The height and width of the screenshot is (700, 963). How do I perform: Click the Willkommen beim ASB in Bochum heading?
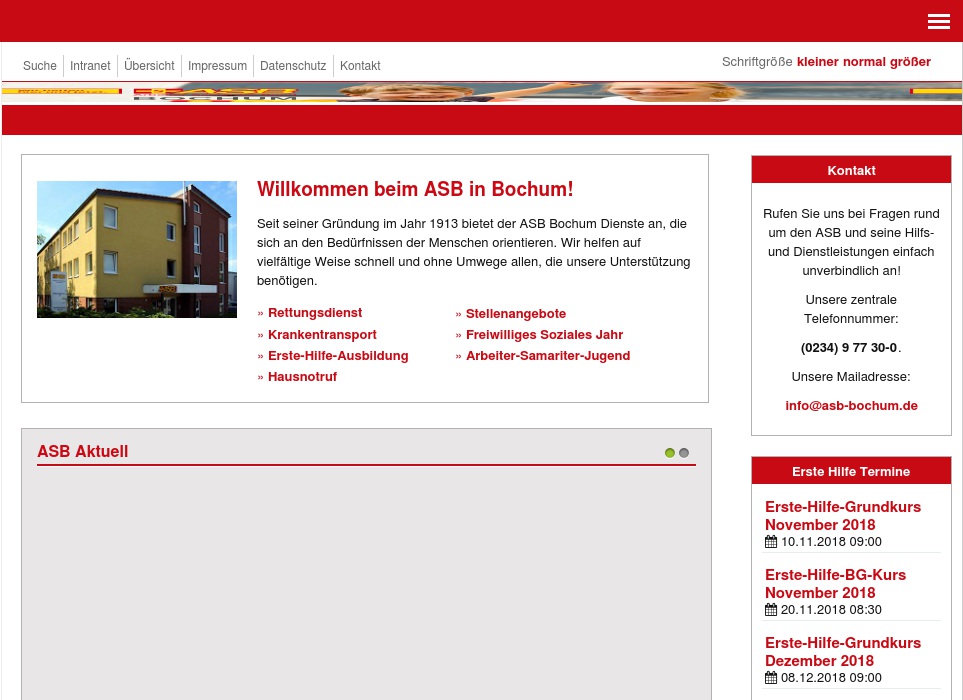point(415,189)
